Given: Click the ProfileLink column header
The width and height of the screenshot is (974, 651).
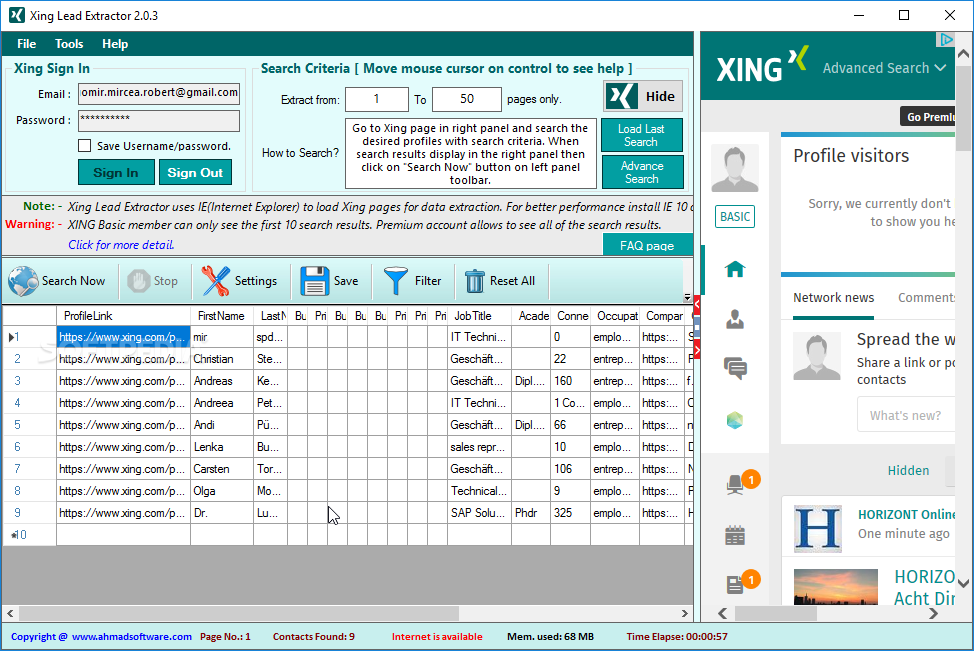Looking at the screenshot, I should click(x=124, y=316).
